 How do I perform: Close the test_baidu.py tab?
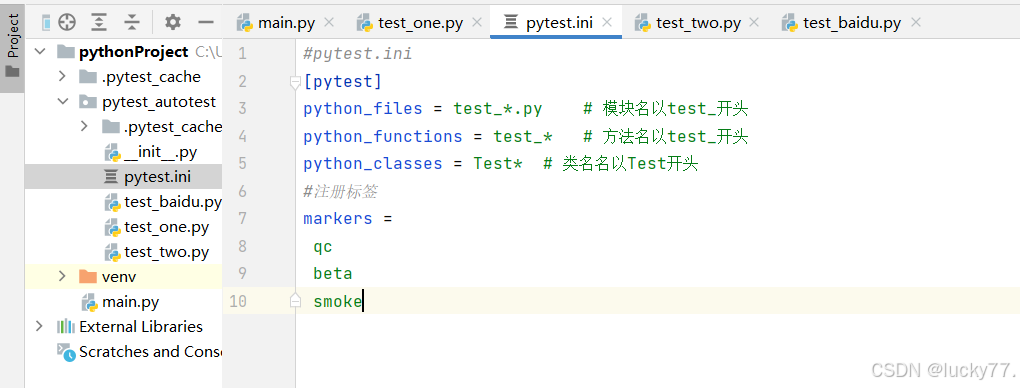916,23
